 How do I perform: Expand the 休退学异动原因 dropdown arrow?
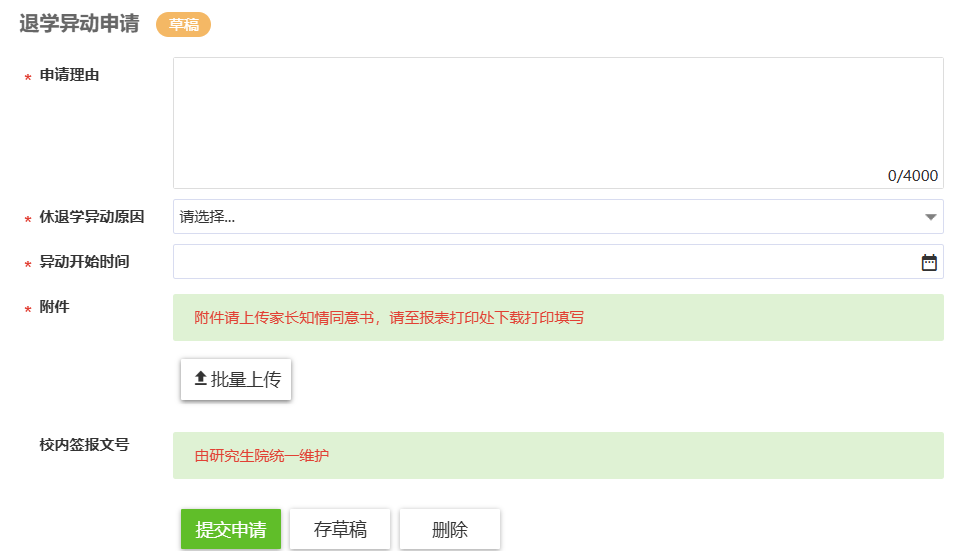tap(930, 217)
